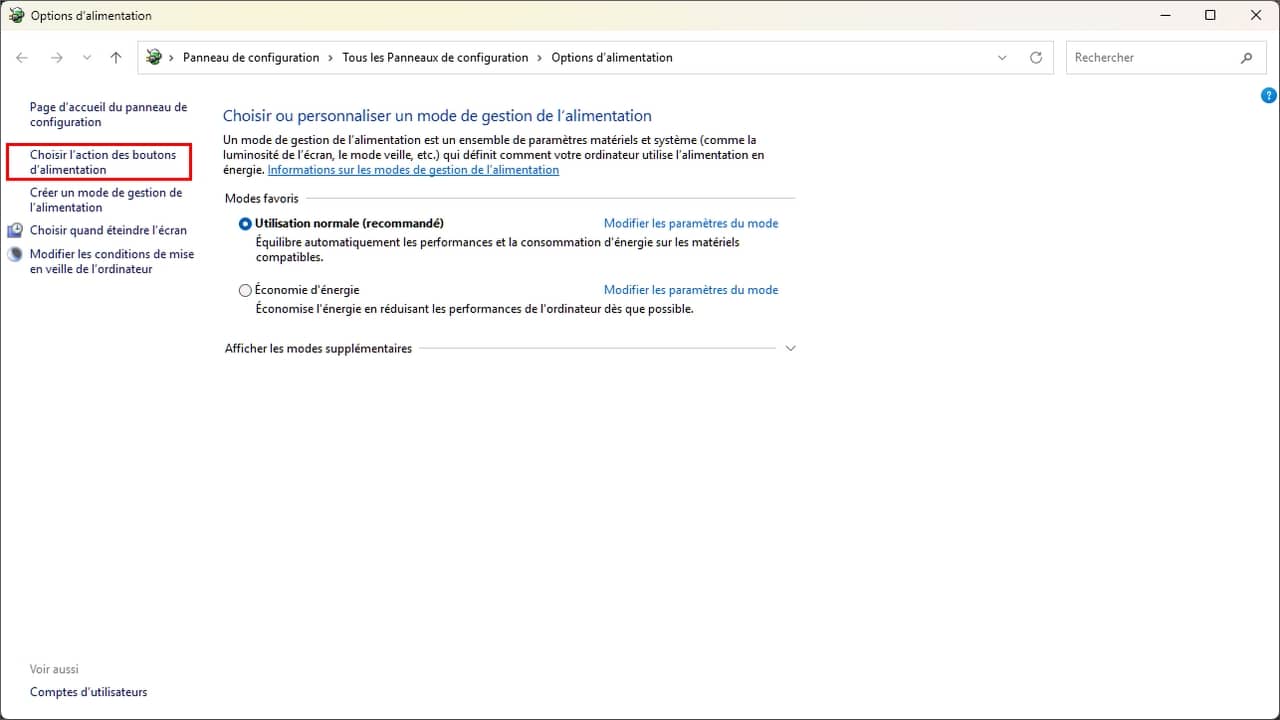Go to Tous les Panneaux de configuration breadcrumb
This screenshot has width=1280, height=720.
tap(435, 58)
